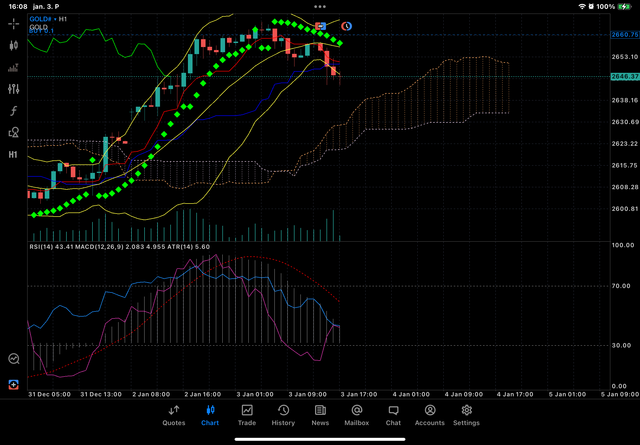This screenshot has width=640, height=445.
Task: Click the ATR(14) 5.60 indicator label
Action: [189, 247]
